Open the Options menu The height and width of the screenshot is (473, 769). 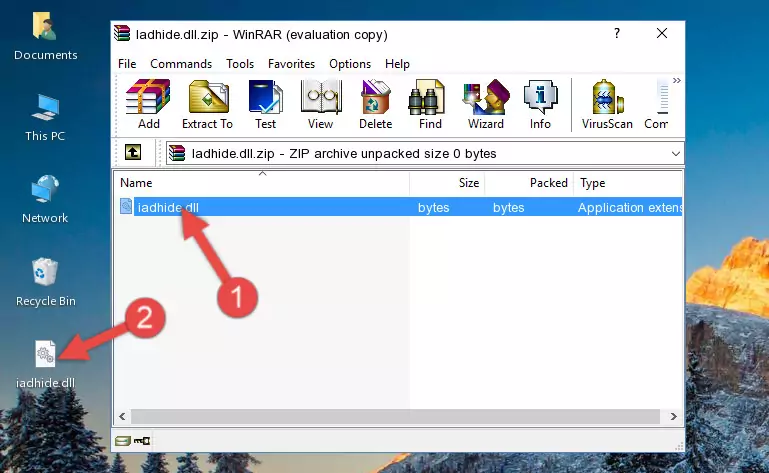350,64
